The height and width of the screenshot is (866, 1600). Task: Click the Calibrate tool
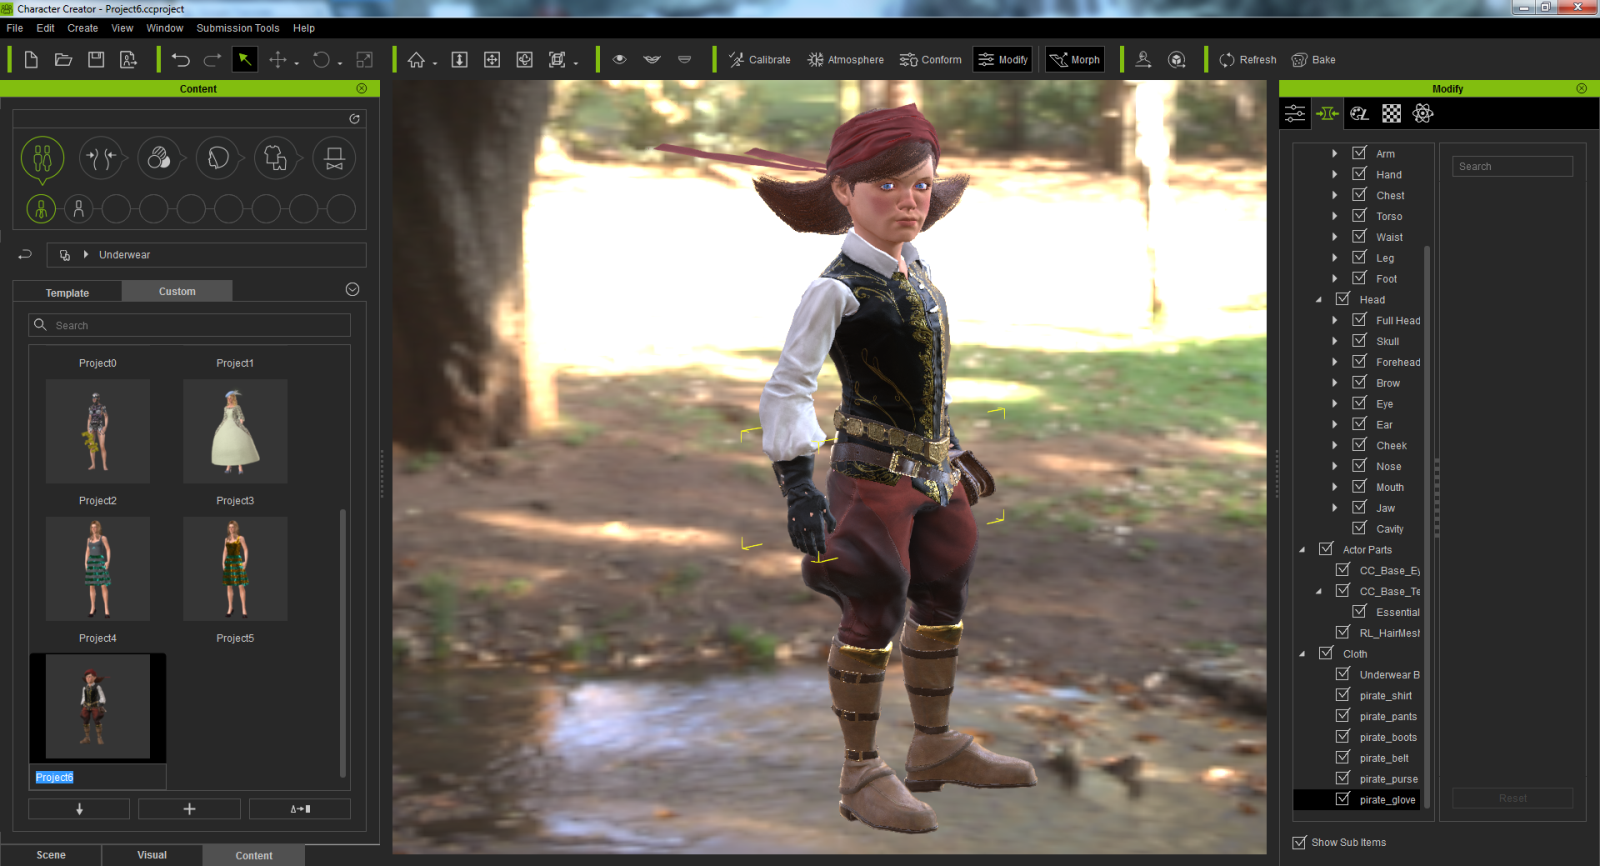760,60
